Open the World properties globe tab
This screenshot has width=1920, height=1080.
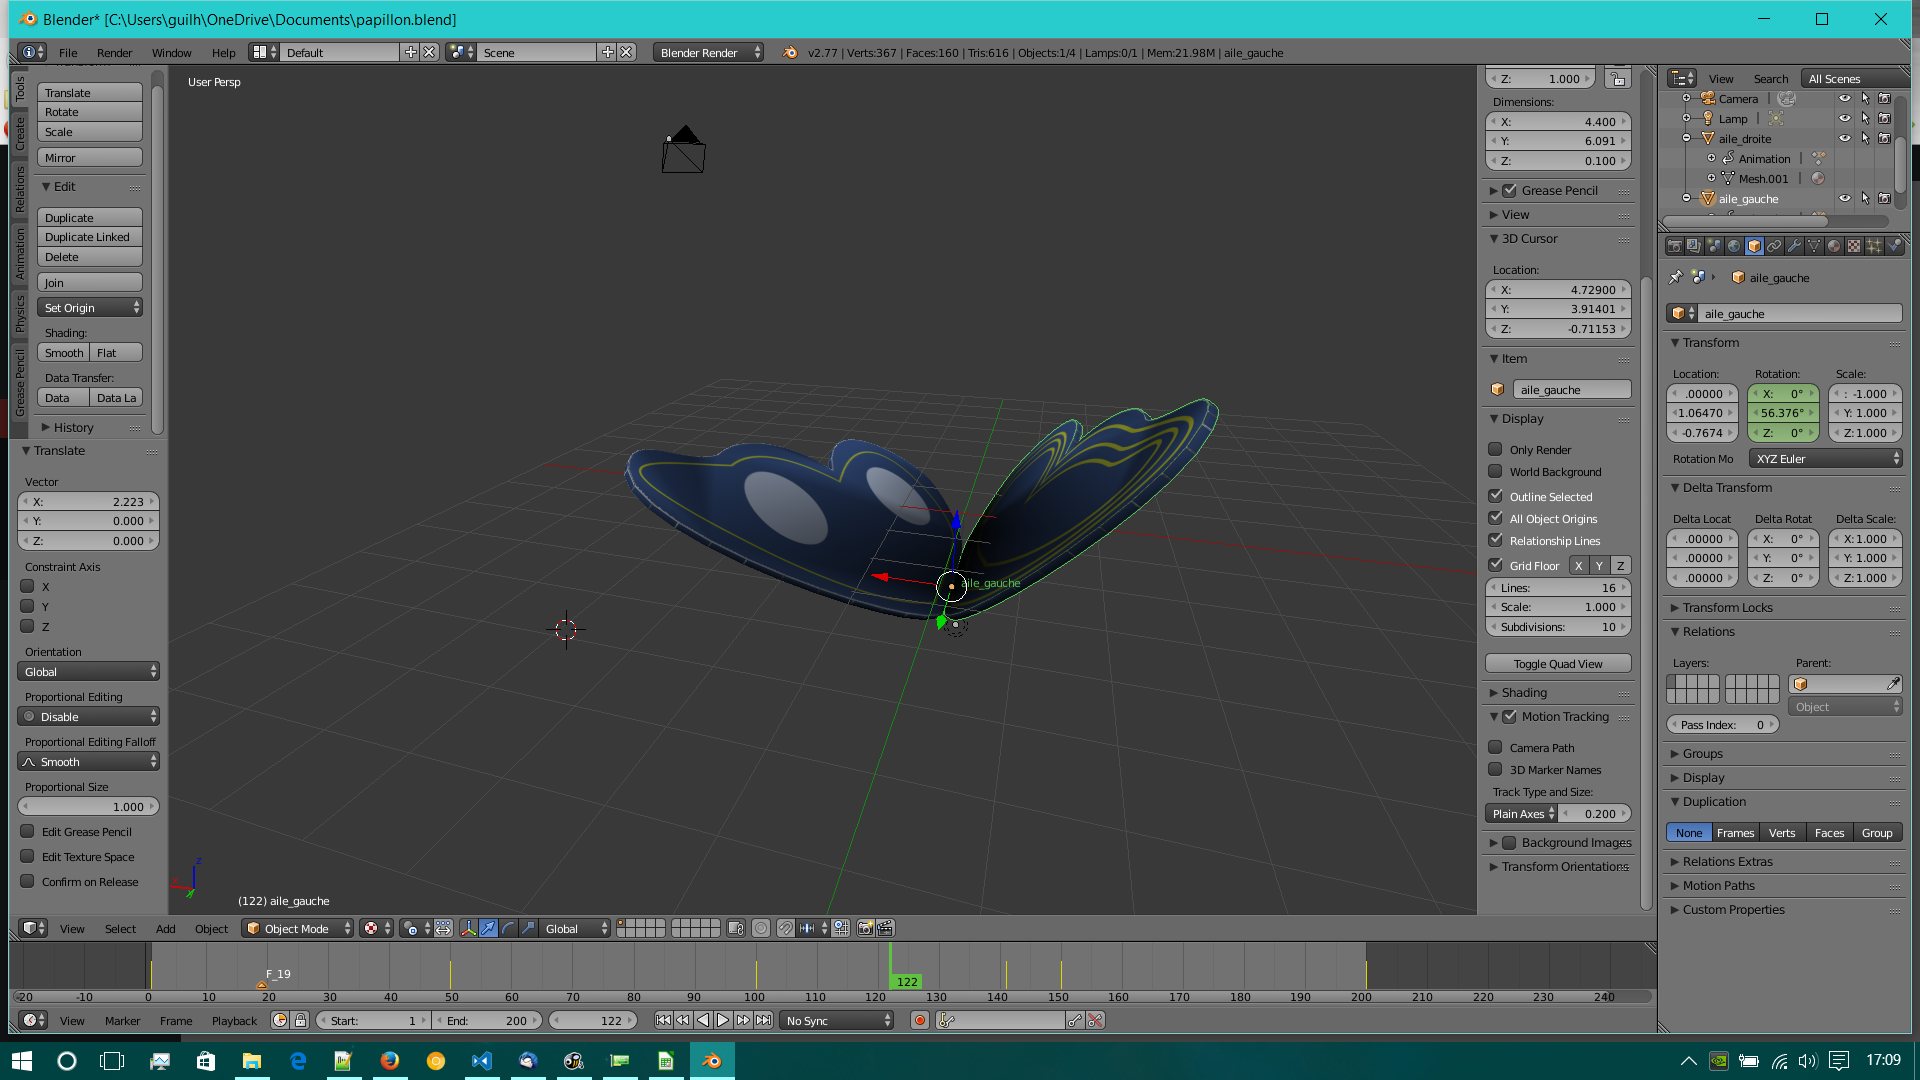(x=1734, y=246)
